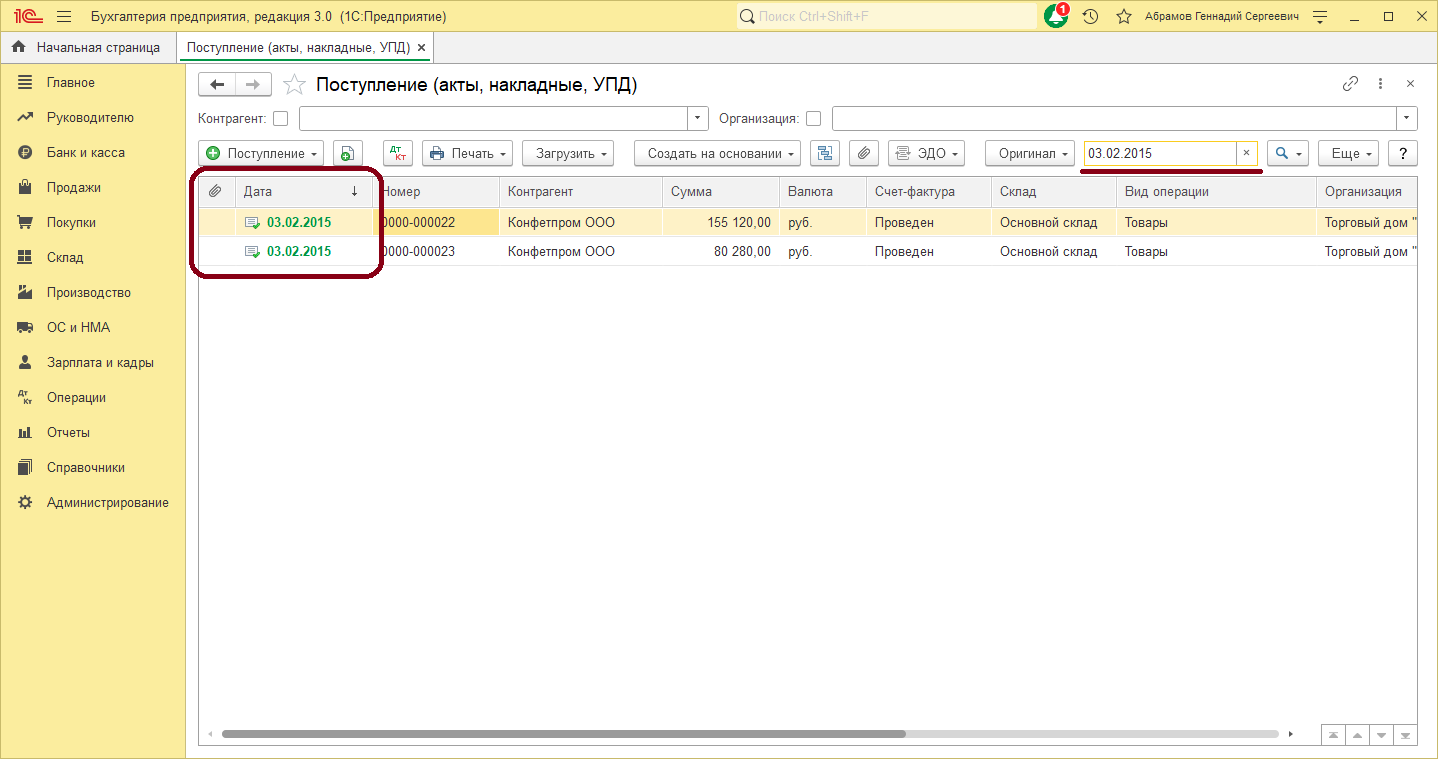
Task: Click the copy document icon button
Action: click(x=347, y=153)
